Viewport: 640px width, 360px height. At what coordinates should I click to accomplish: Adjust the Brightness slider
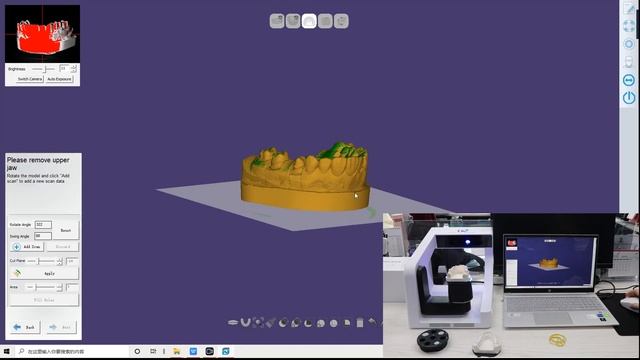tap(44, 69)
